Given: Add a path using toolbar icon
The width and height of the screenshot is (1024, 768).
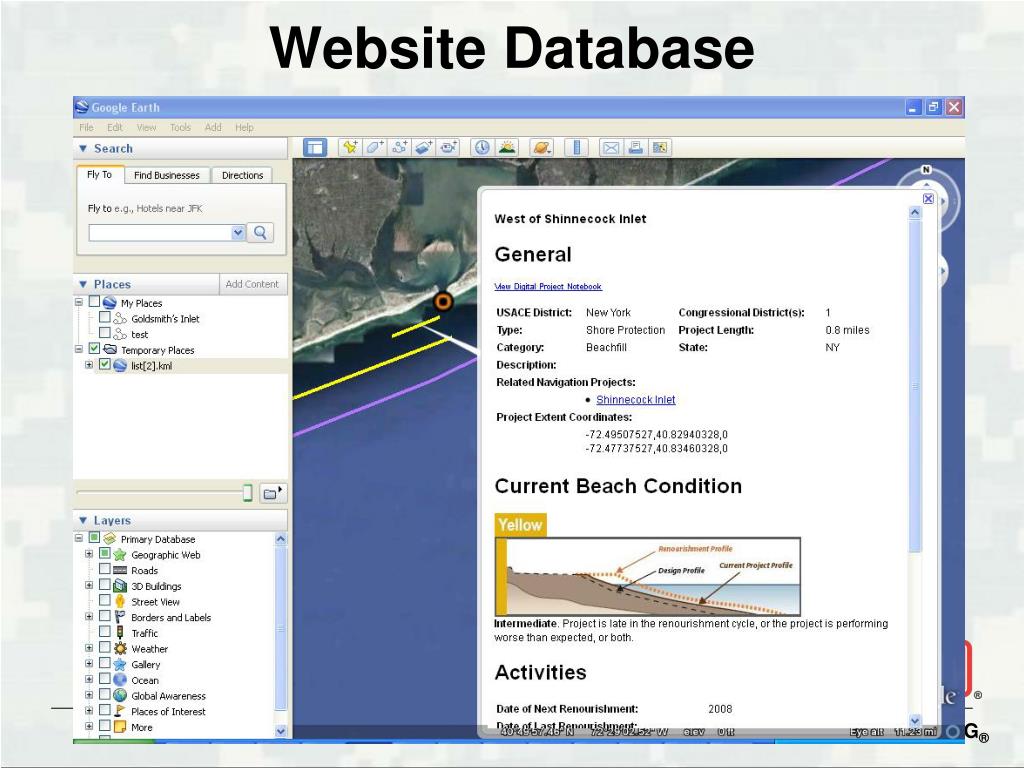Looking at the screenshot, I should tap(399, 148).
